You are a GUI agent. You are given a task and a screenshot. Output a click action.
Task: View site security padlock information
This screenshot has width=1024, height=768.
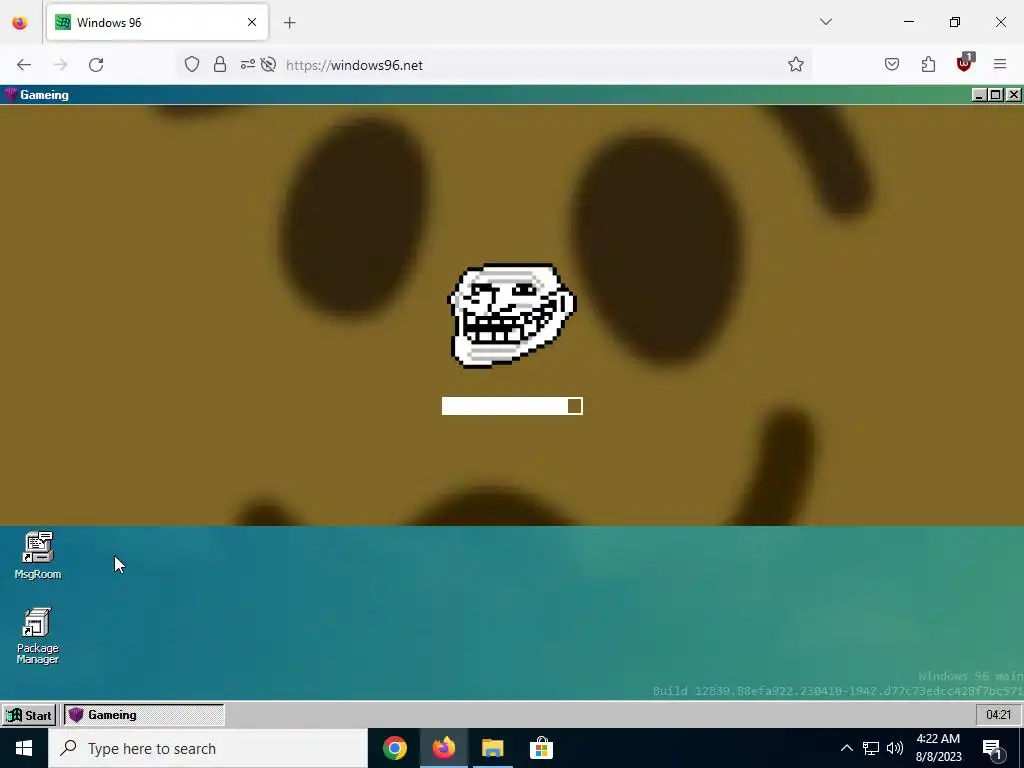click(x=220, y=65)
